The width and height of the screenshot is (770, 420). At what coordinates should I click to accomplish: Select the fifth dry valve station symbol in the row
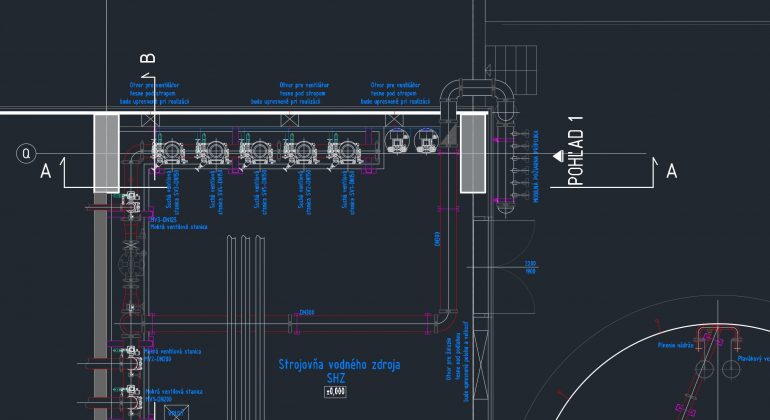[x=341, y=153]
